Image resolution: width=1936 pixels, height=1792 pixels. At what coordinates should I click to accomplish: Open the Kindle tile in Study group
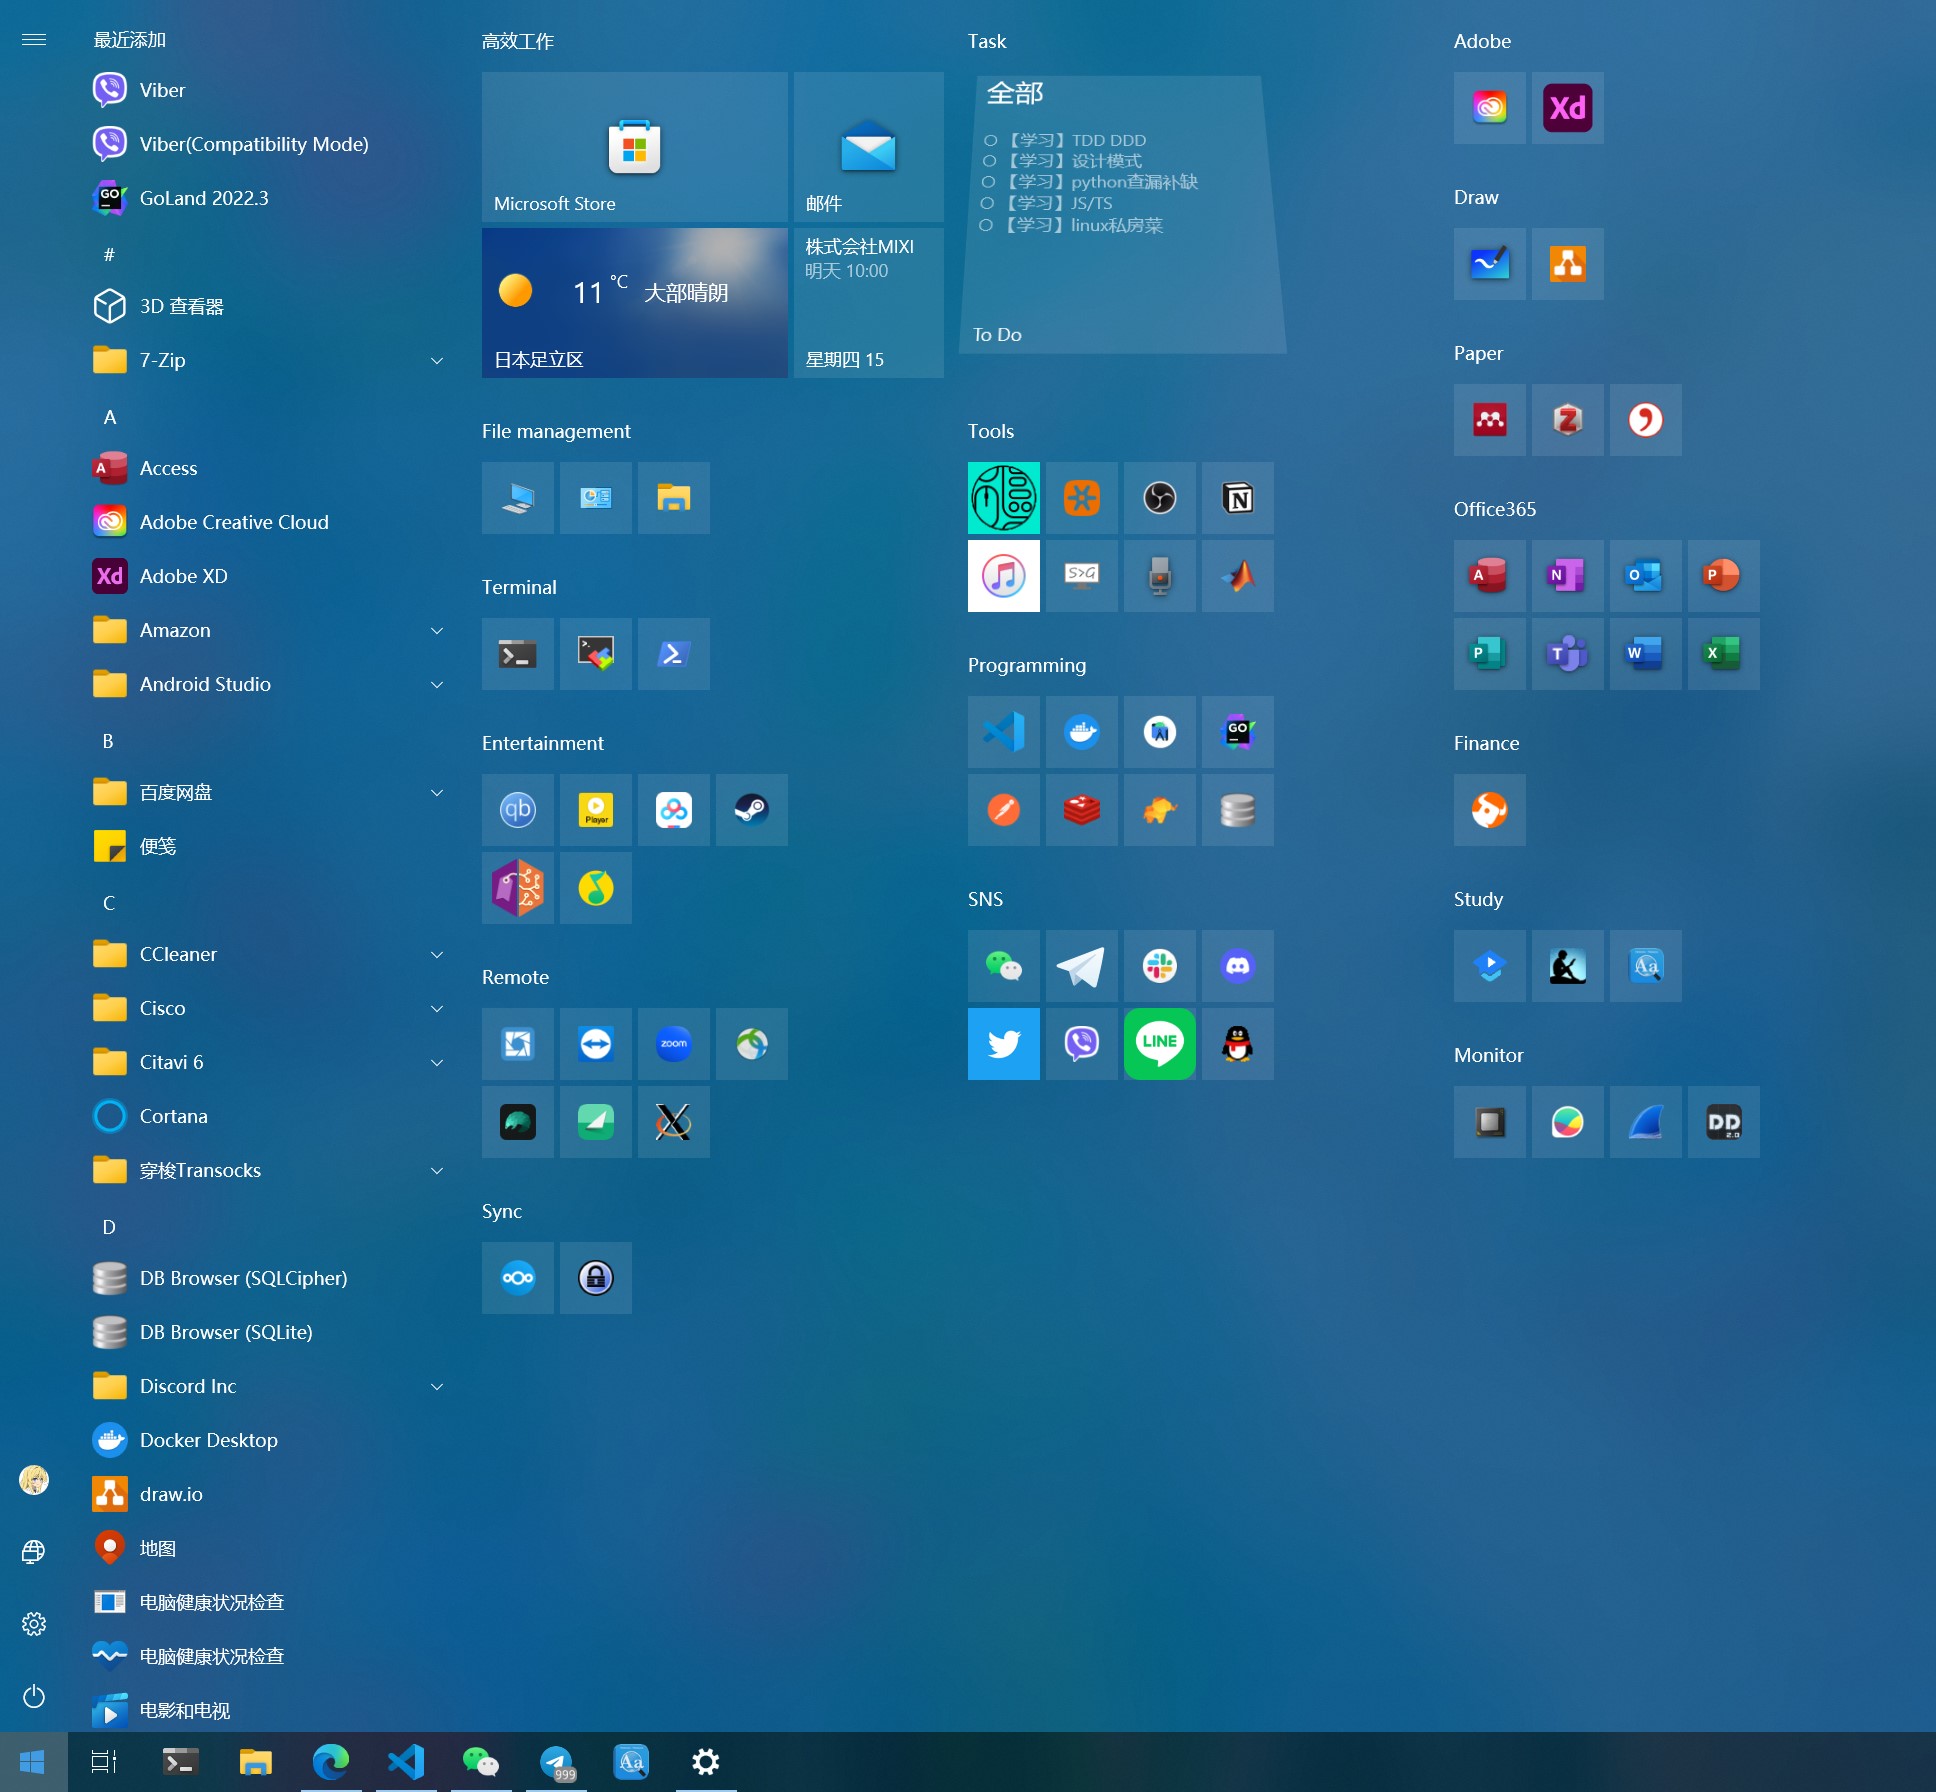pos(1567,966)
